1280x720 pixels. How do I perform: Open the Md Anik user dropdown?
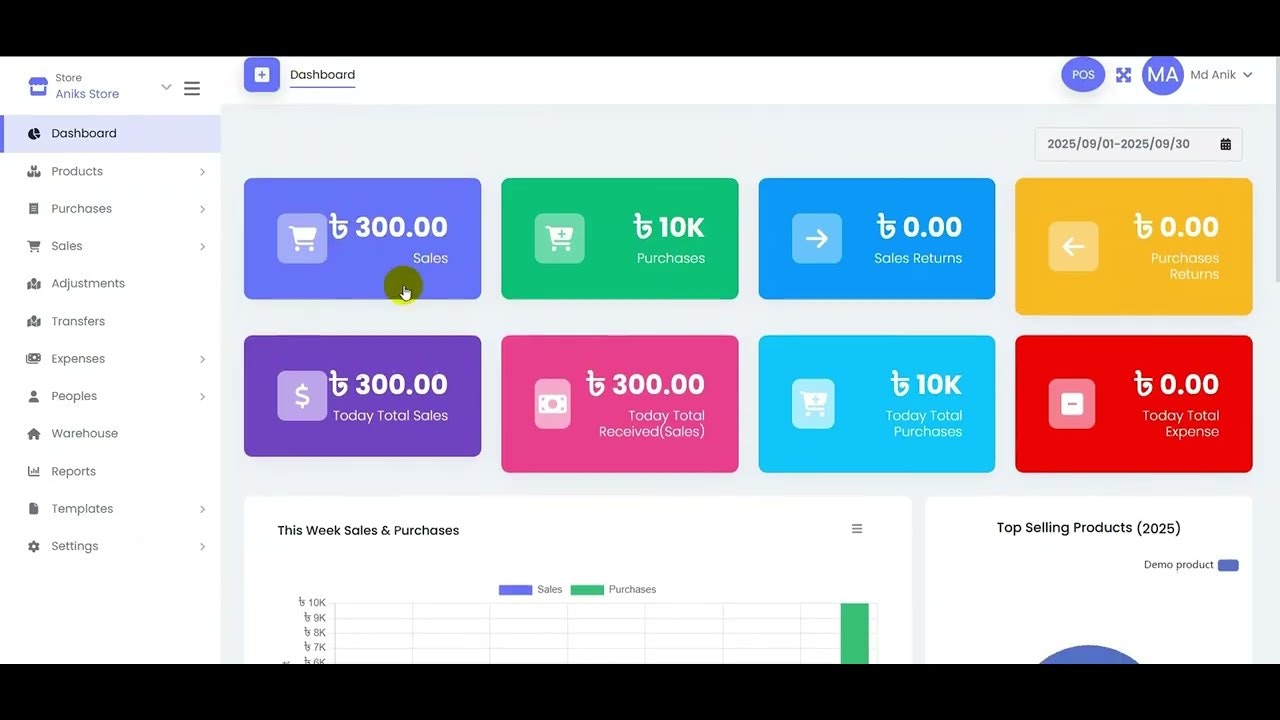pos(1221,75)
